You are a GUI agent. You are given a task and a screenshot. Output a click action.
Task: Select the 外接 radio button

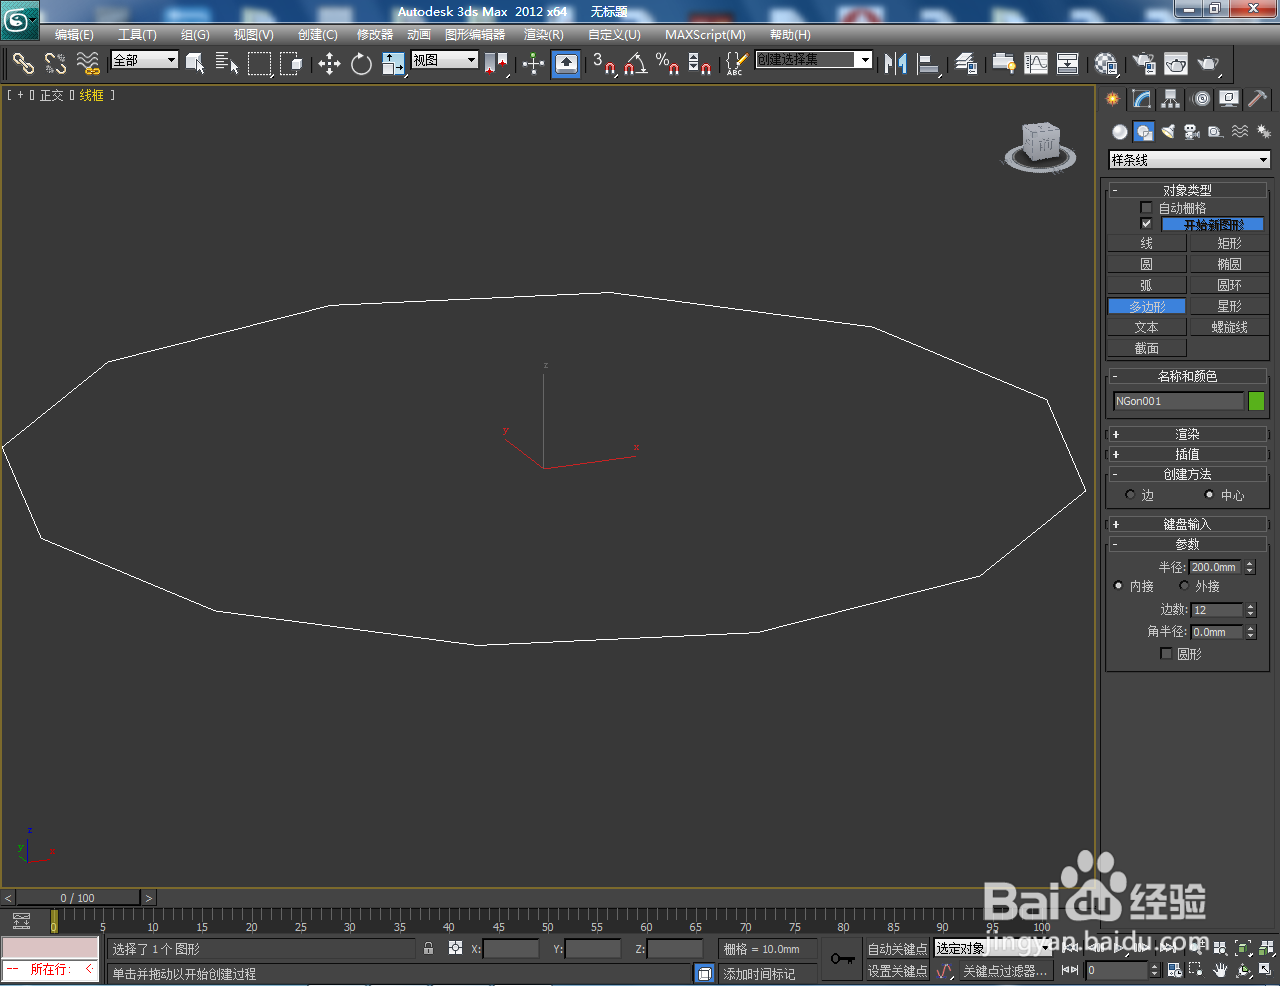click(1183, 586)
